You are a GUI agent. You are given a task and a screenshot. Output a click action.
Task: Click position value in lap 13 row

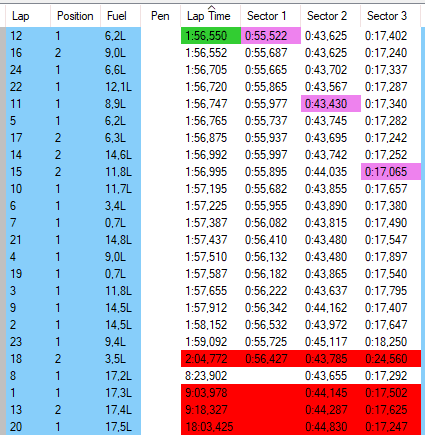pos(58,410)
